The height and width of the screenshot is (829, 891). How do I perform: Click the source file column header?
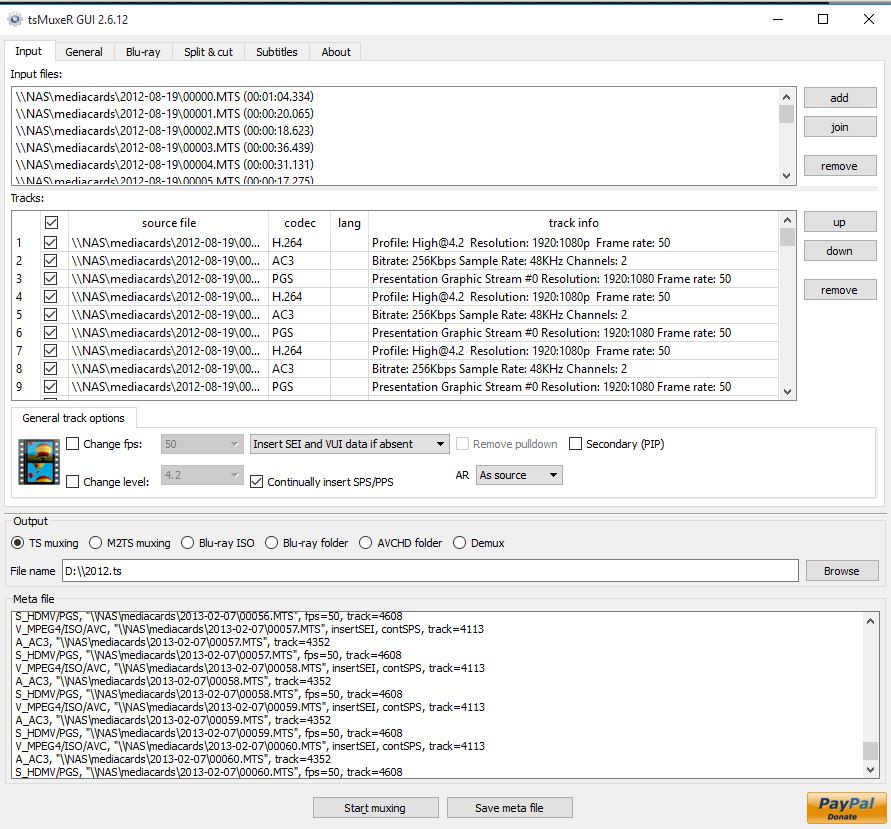point(169,223)
